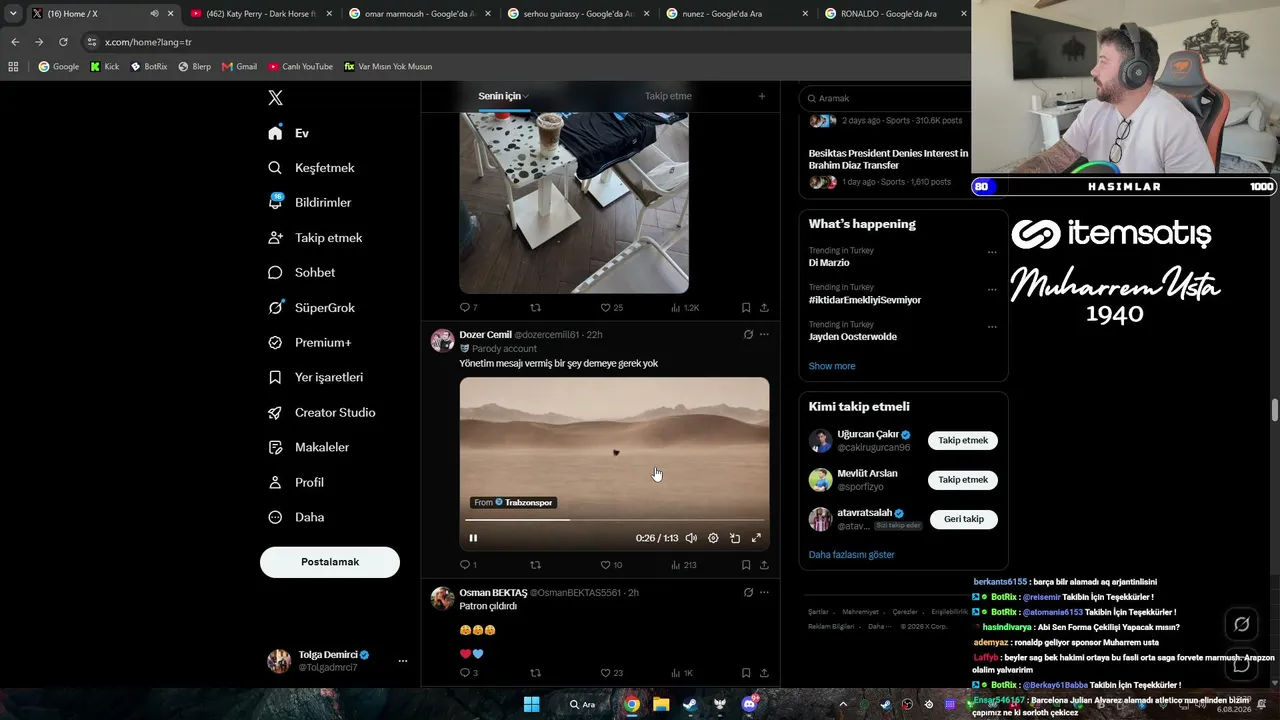
Task: Reply to Osman BEKTAŞ's post
Action: (x=464, y=673)
